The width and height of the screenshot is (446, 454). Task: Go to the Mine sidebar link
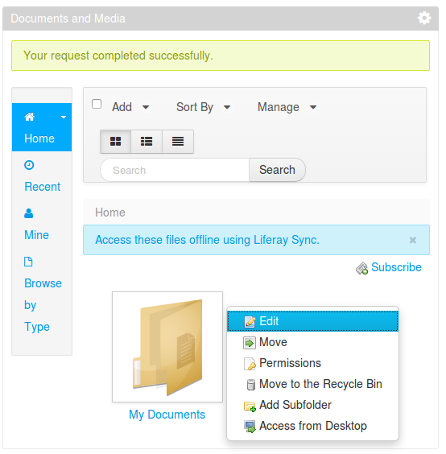(37, 235)
